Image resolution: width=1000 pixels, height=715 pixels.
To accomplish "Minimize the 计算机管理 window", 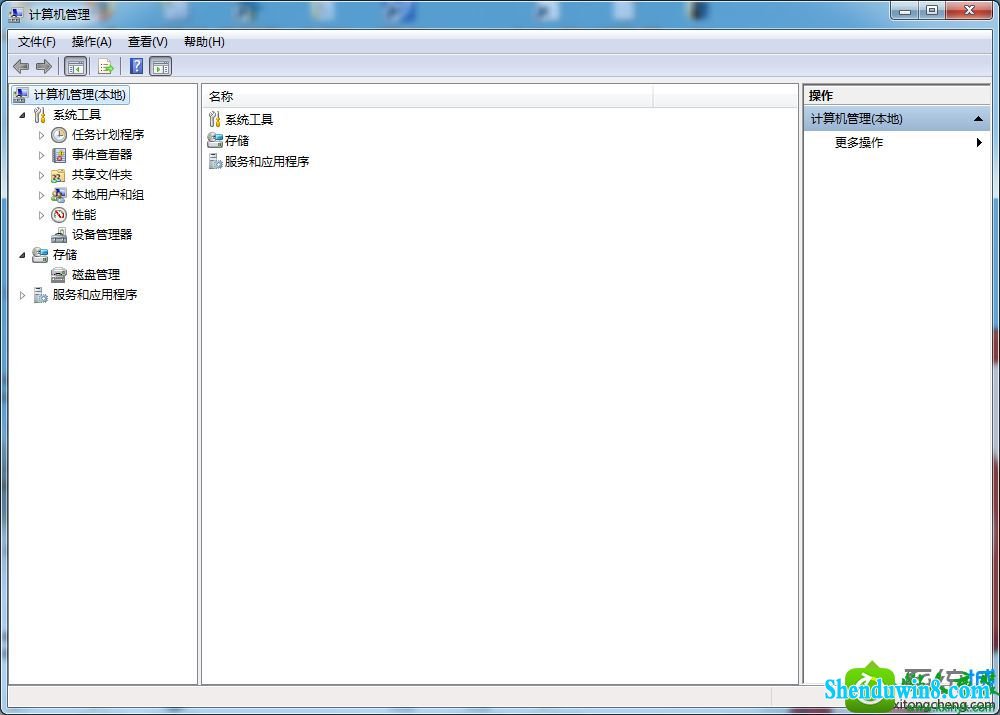I will (904, 11).
